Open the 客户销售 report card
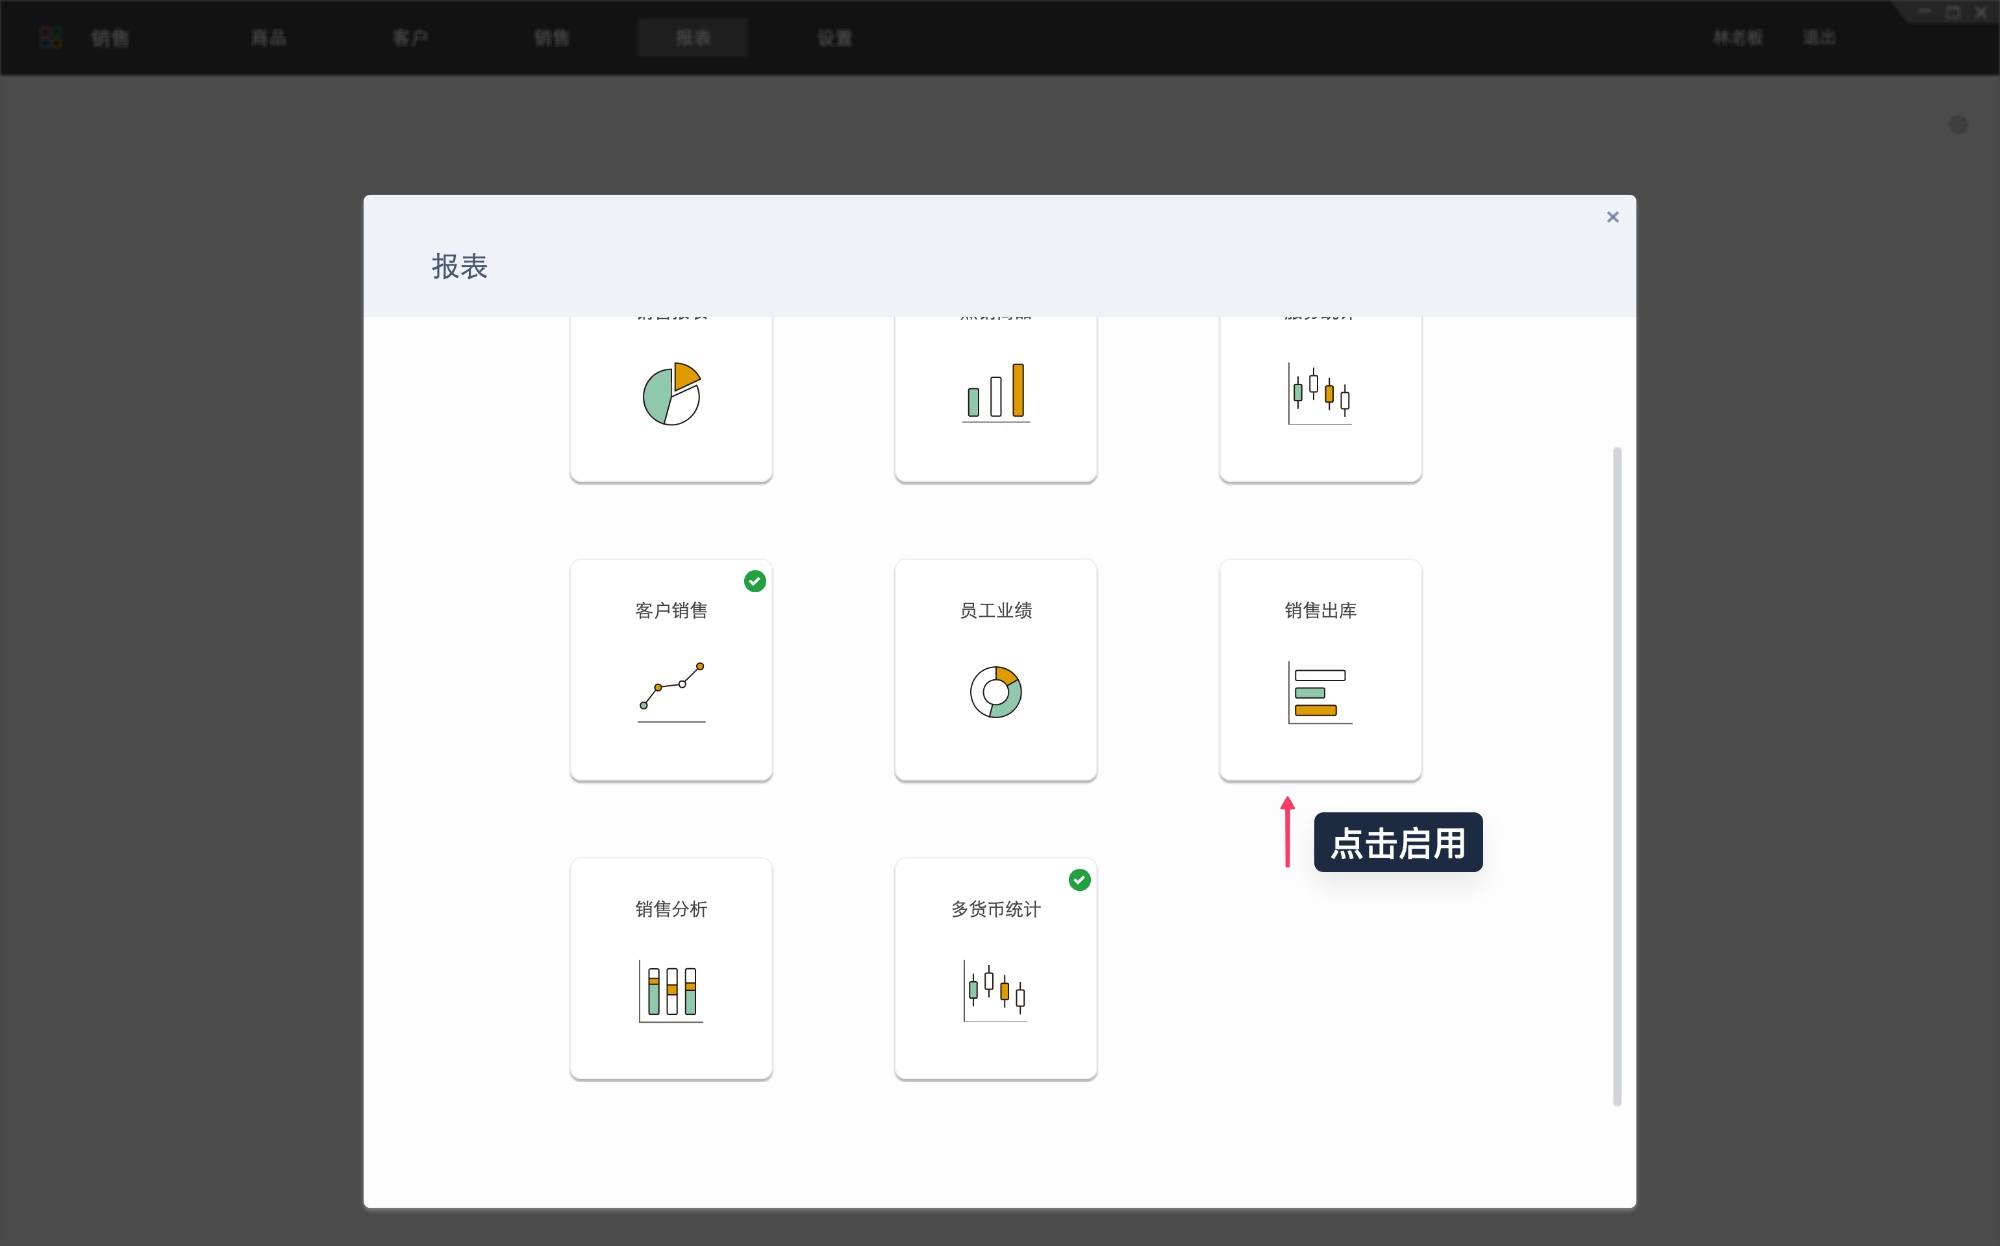The width and height of the screenshot is (2000, 1246). point(671,670)
